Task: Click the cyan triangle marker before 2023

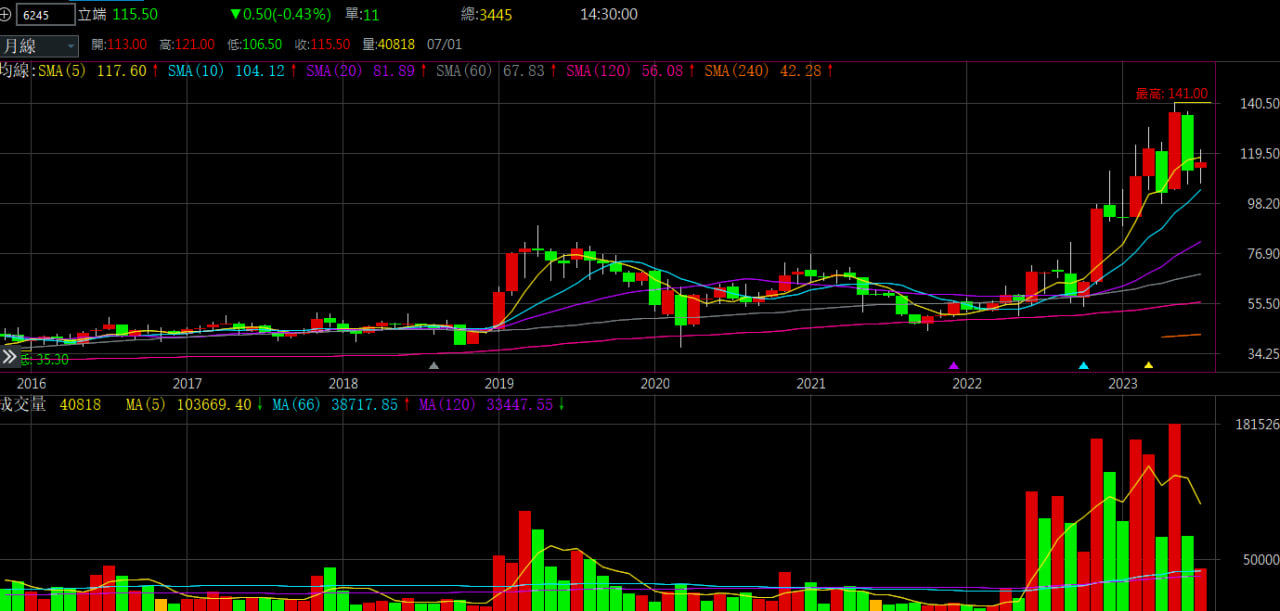Action: click(x=1083, y=366)
